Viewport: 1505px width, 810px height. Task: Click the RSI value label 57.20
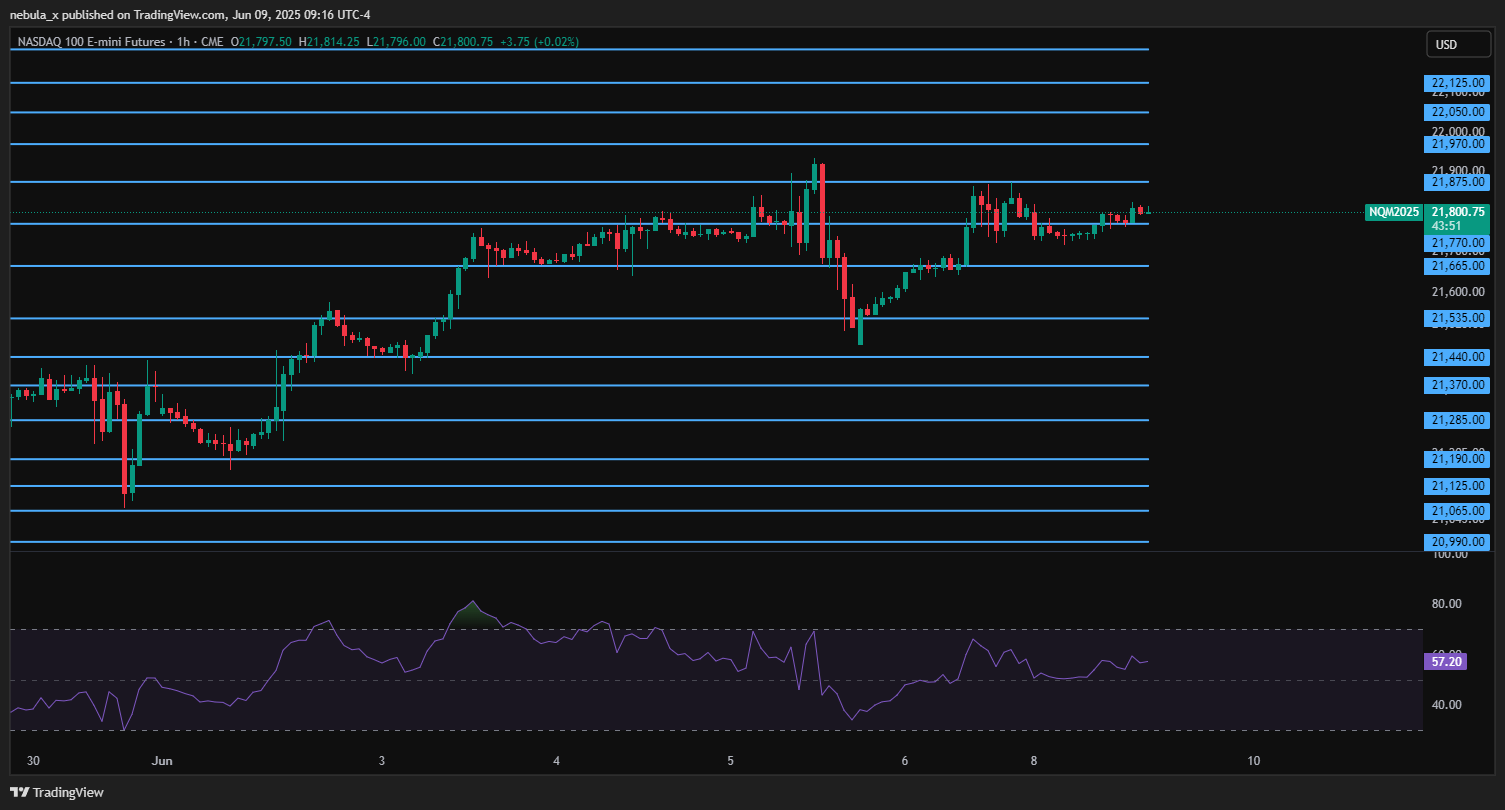tap(1444, 662)
